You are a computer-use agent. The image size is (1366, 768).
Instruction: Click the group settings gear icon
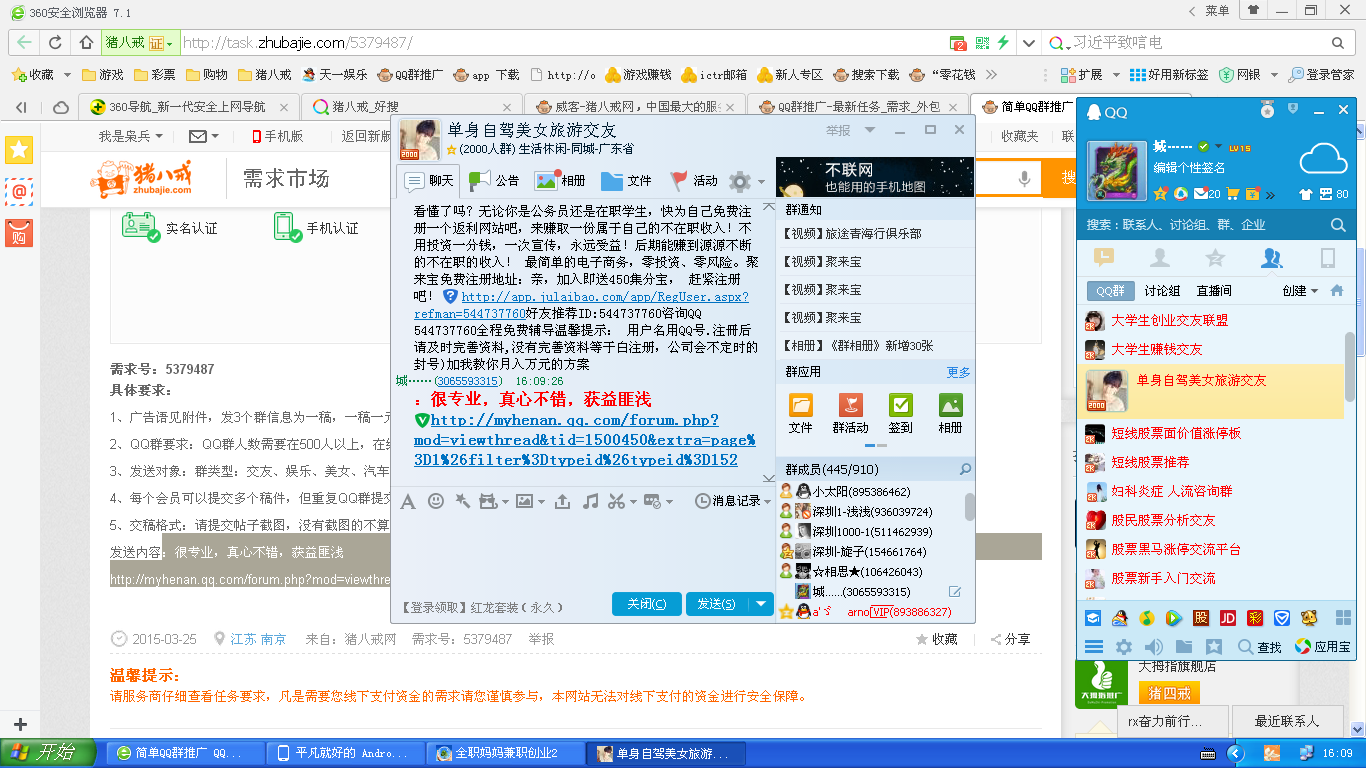click(740, 181)
